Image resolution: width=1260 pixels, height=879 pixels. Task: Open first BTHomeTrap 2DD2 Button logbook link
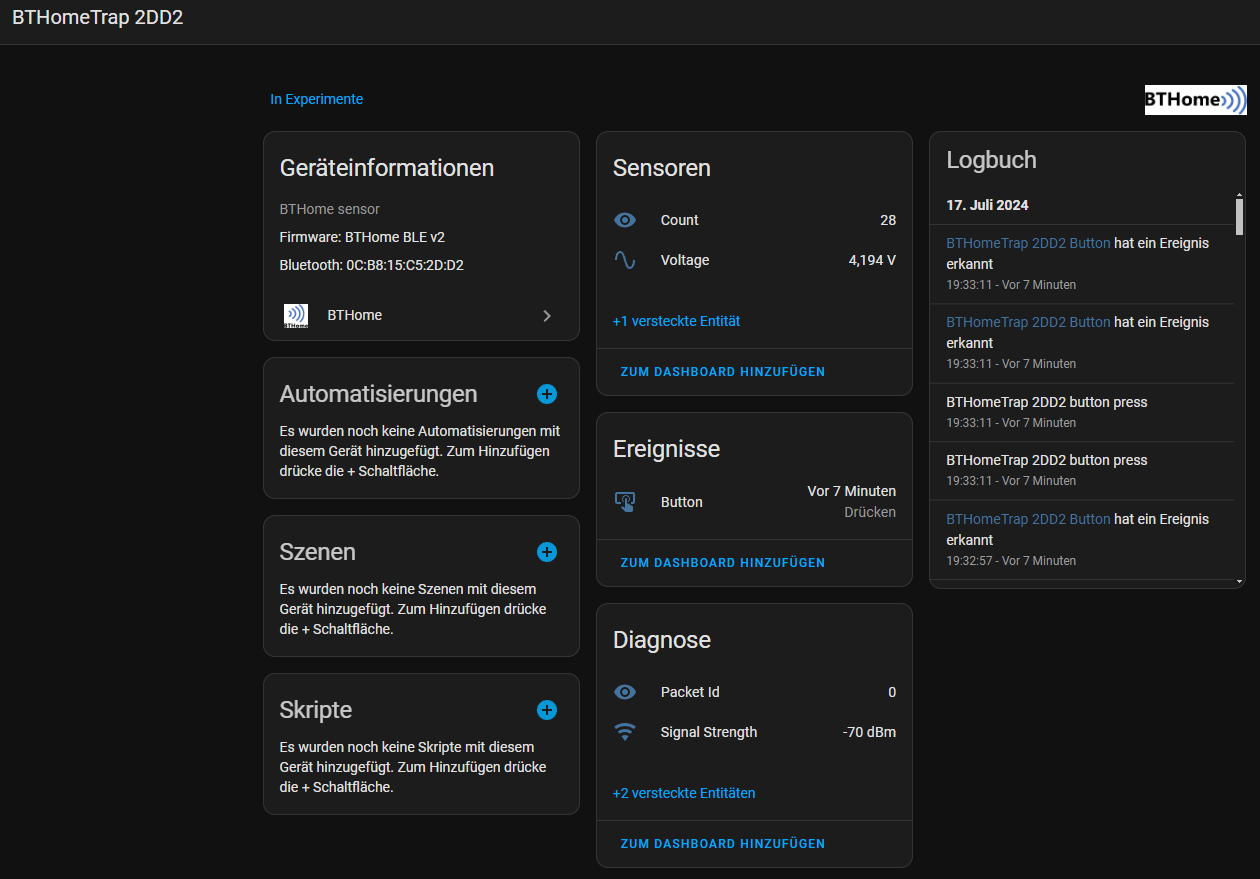point(1028,243)
